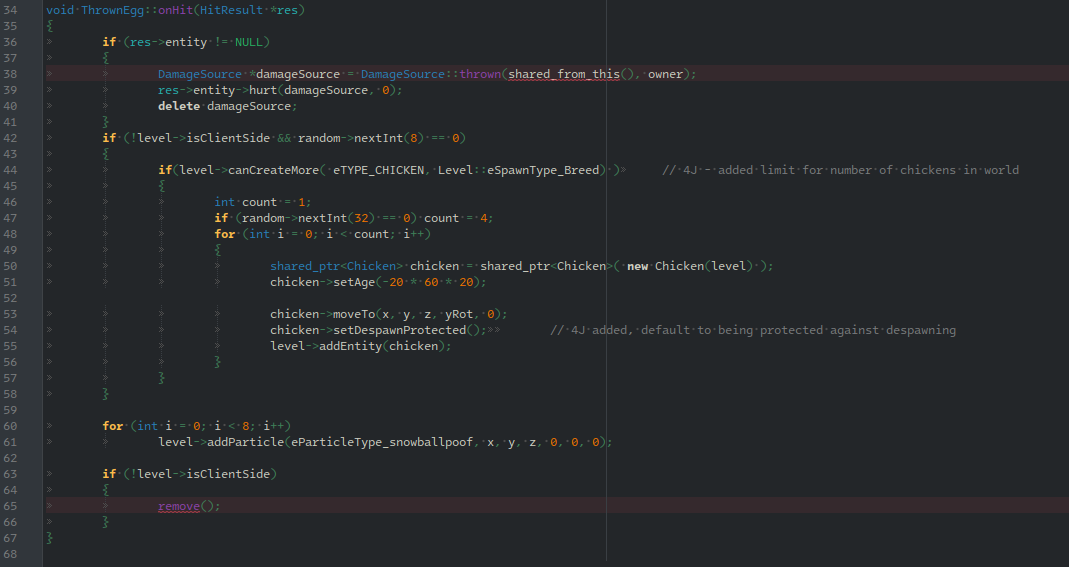Click the delete keyword on line 40
The height and width of the screenshot is (567, 1069).
[x=179, y=106]
